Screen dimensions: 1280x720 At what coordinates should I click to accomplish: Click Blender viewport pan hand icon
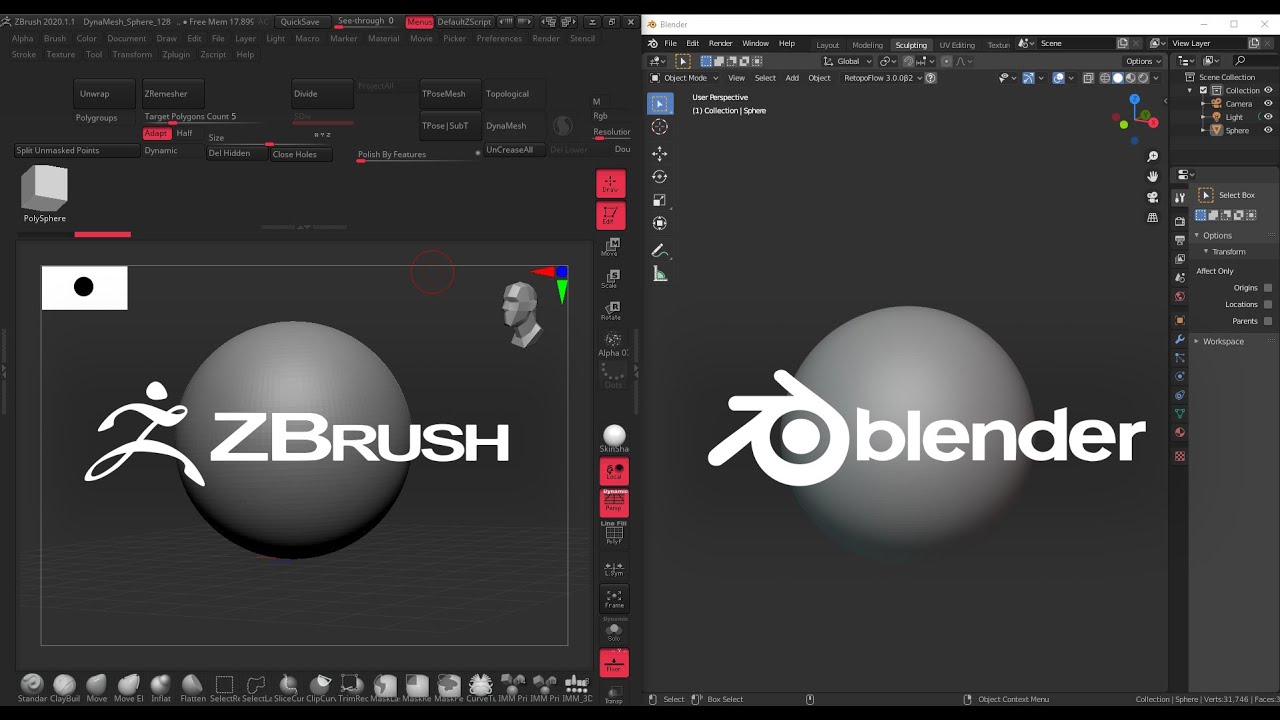pos(1153,176)
